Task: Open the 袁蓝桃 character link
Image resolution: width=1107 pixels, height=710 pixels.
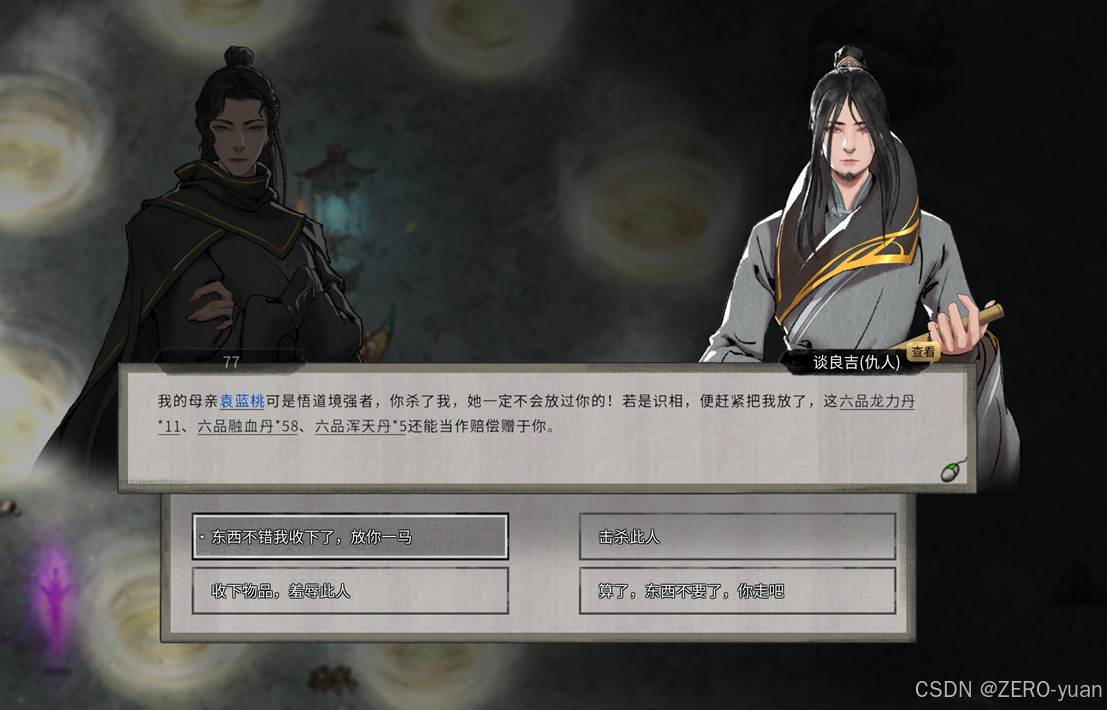Action: tap(242, 401)
